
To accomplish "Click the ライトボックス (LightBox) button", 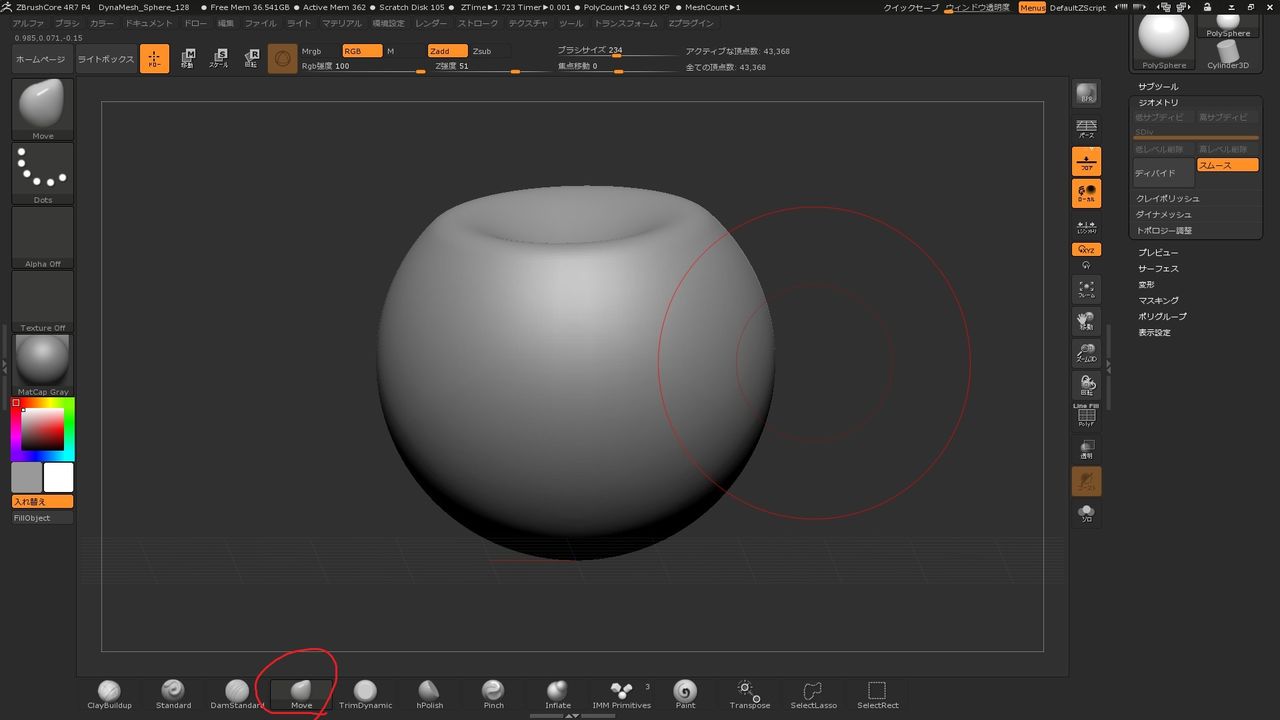I will click(x=106, y=60).
